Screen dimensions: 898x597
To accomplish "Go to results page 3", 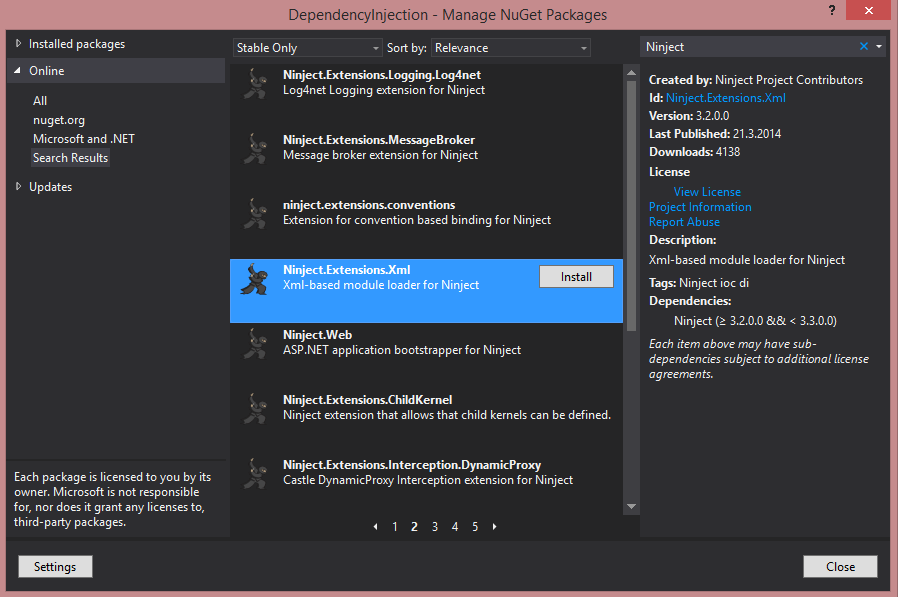I will [x=435, y=527].
